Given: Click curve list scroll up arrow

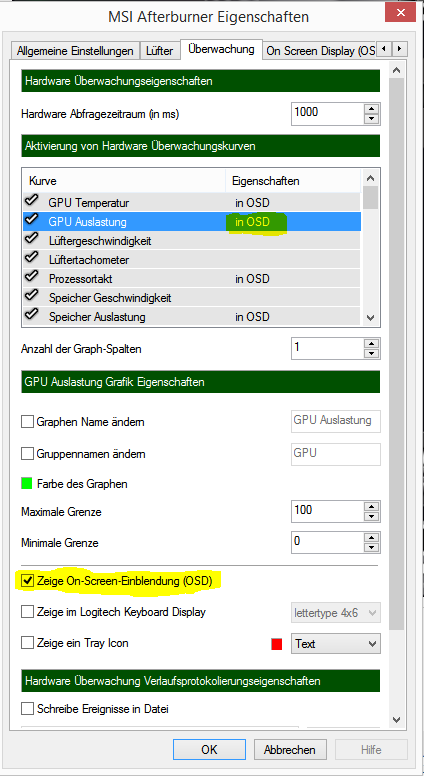Looking at the screenshot, I should [x=370, y=178].
